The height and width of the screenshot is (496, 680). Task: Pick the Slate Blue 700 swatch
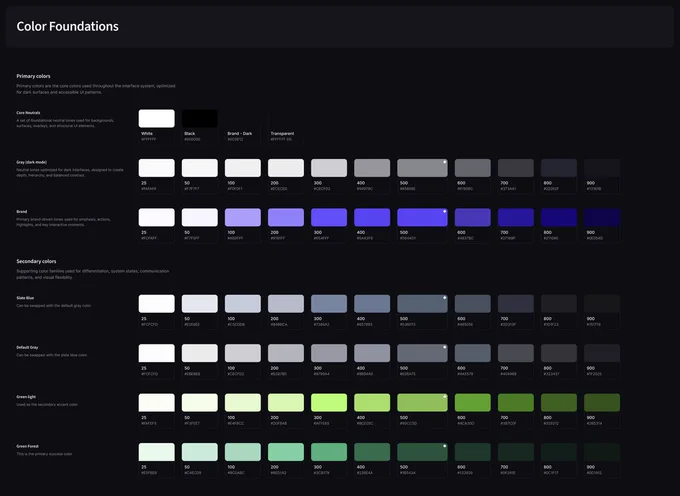516,303
